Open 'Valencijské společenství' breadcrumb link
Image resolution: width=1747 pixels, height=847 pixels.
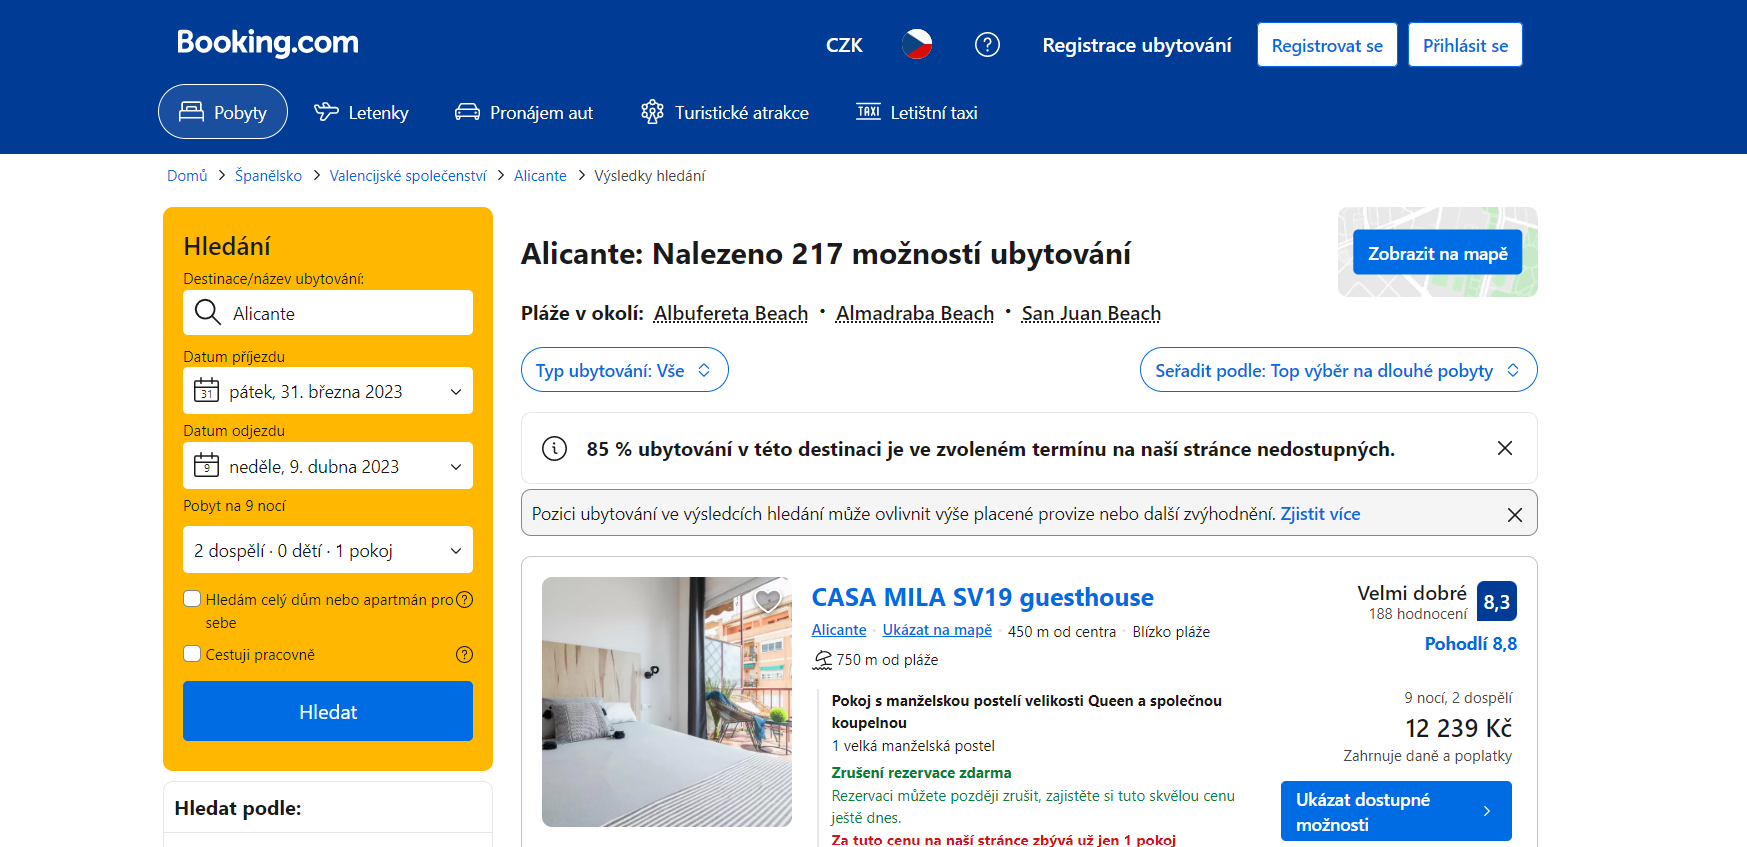408,176
